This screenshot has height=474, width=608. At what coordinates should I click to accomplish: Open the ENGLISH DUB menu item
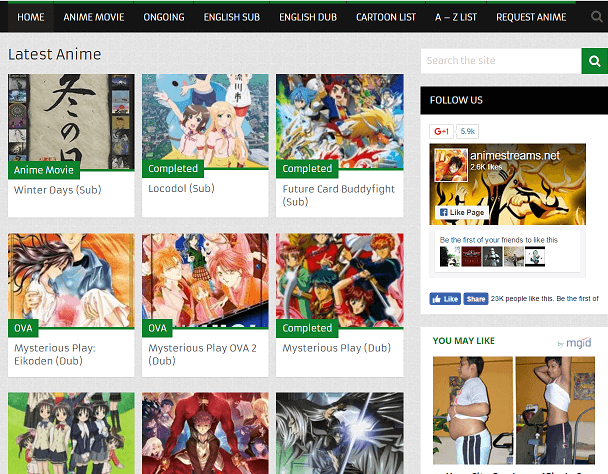(308, 17)
